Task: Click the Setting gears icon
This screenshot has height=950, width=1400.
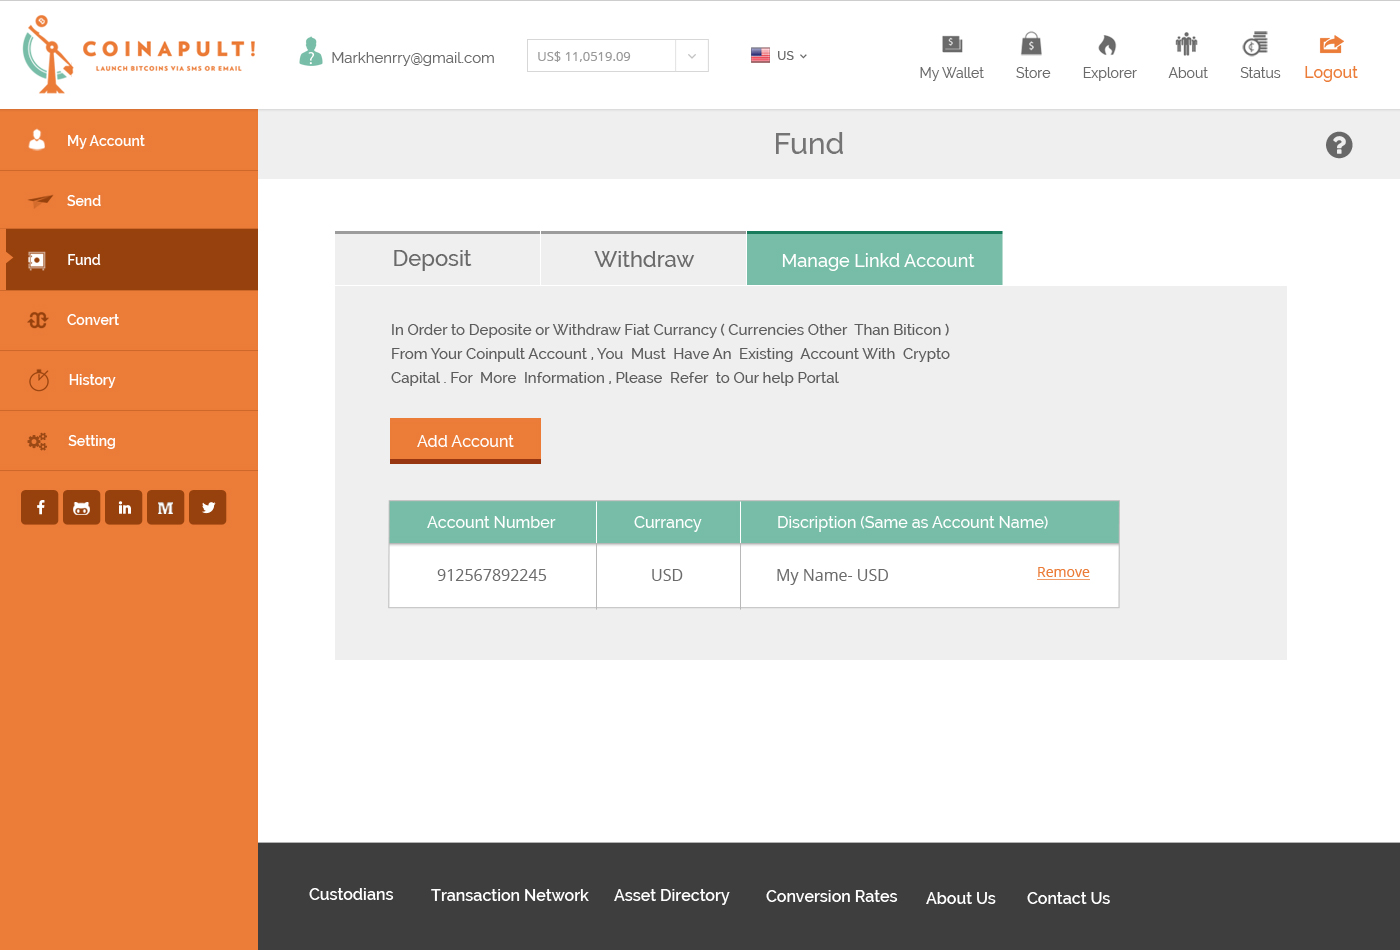Action: pos(37,441)
